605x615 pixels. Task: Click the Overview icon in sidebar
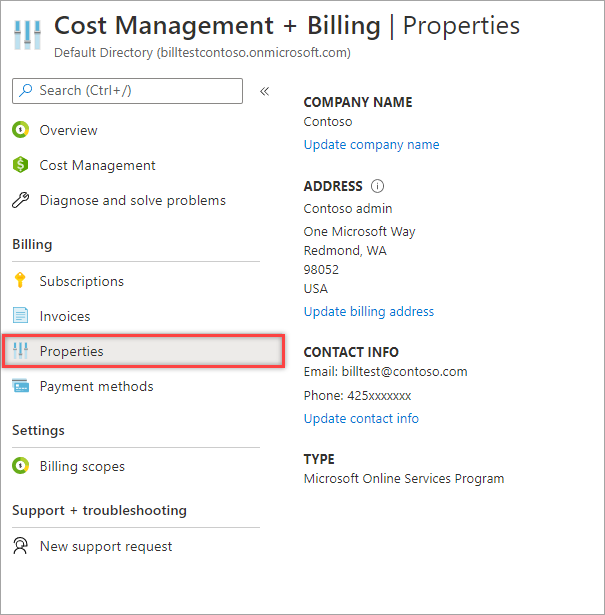[20, 130]
